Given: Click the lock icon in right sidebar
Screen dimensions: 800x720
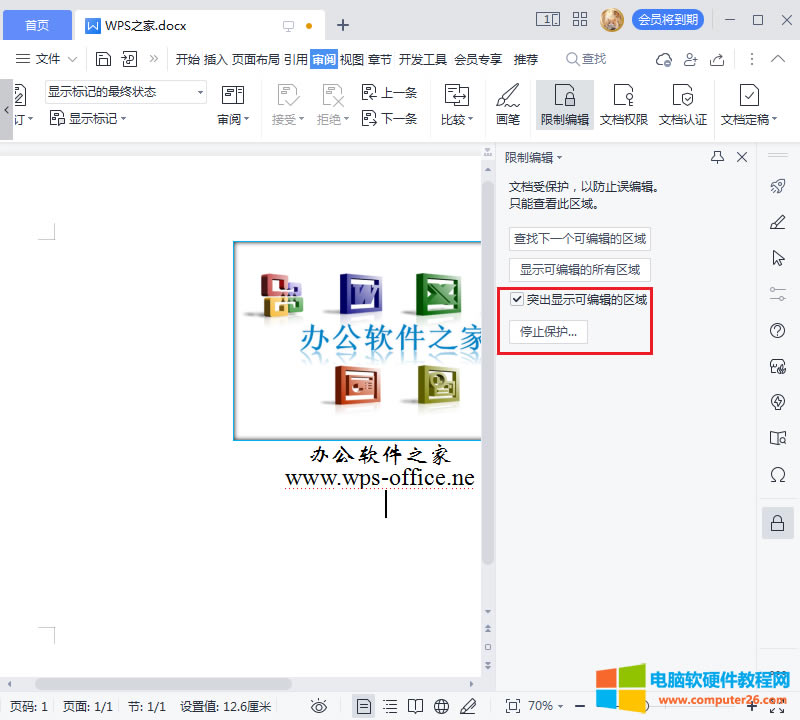Looking at the screenshot, I should (777, 523).
